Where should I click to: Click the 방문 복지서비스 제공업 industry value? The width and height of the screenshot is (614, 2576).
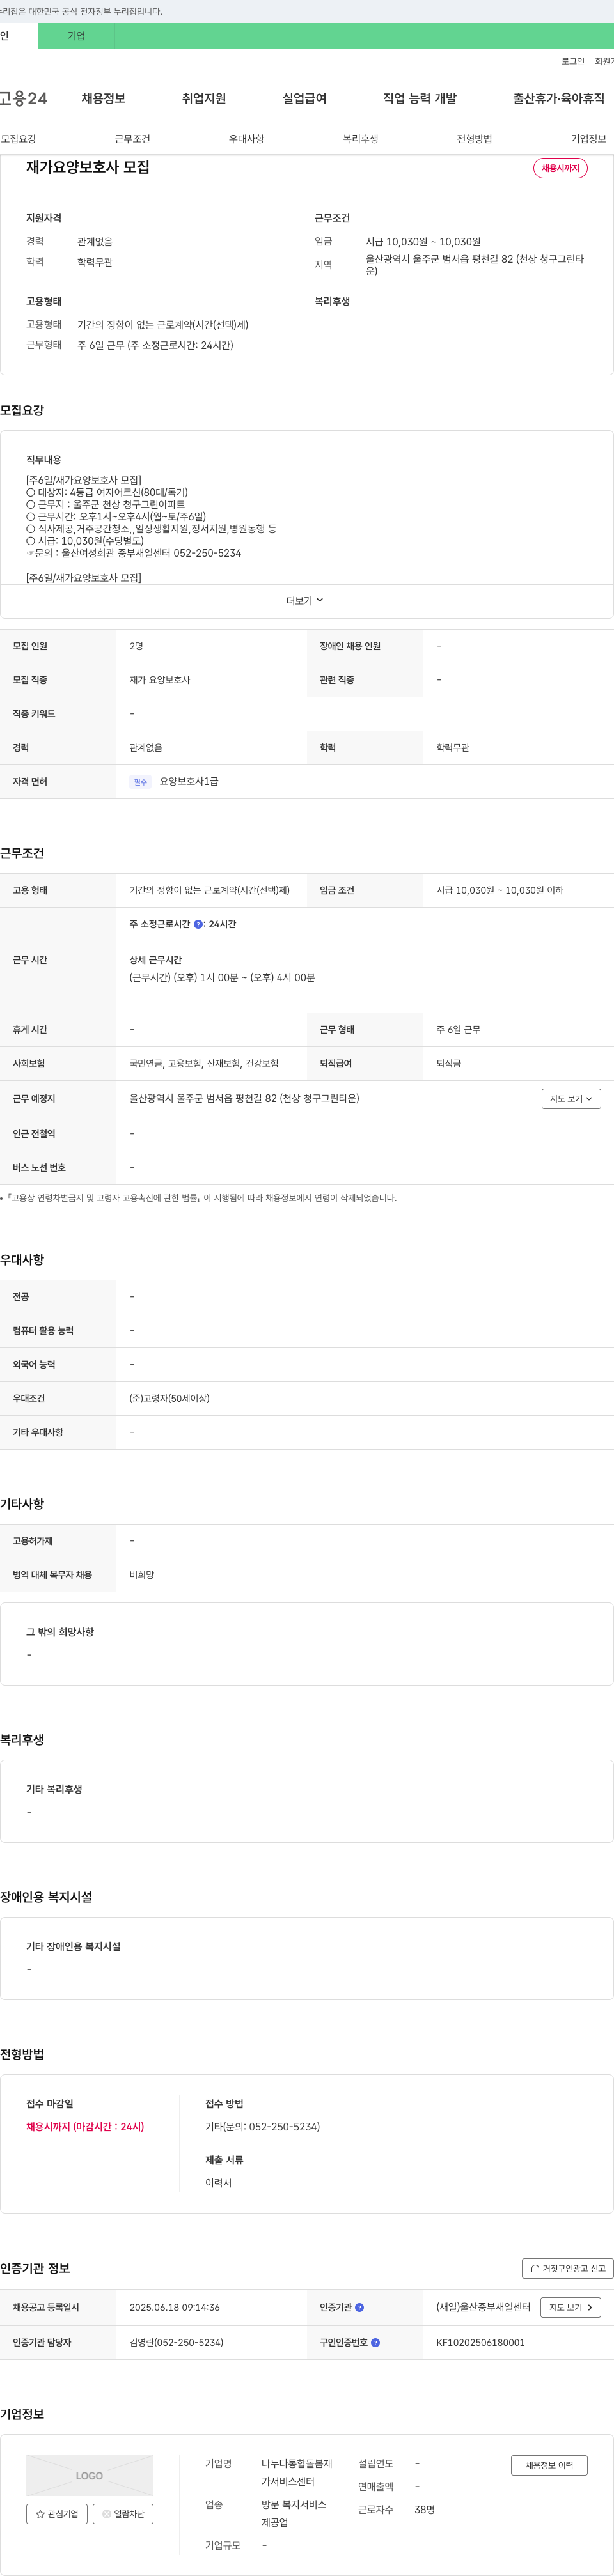click(x=294, y=2513)
